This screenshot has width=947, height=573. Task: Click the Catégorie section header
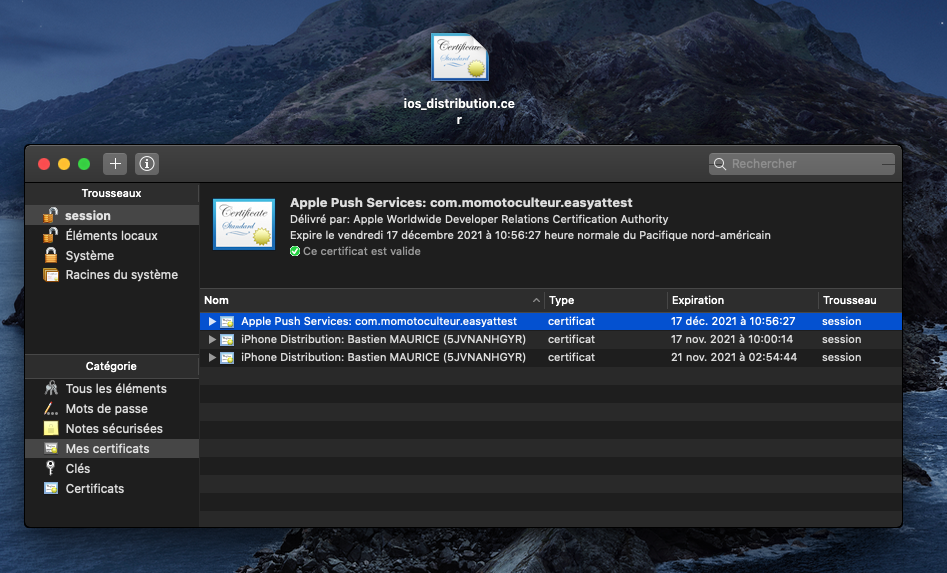(x=112, y=366)
